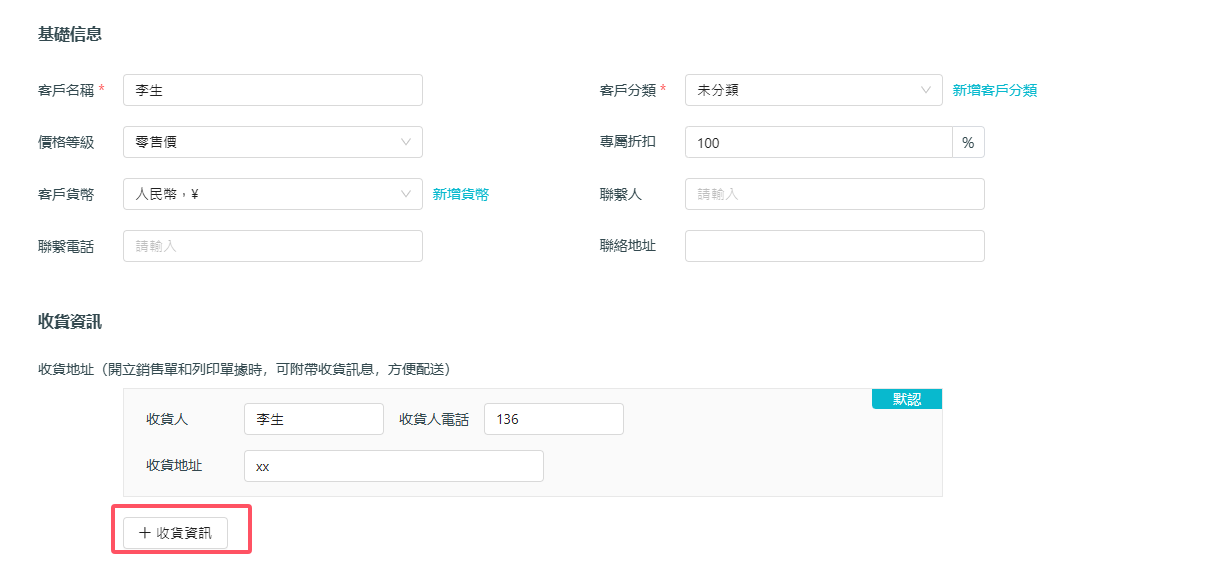This screenshot has width=1232, height=572.
Task: Click the 專屬折扣 field showing 100
Action: click(x=817, y=142)
